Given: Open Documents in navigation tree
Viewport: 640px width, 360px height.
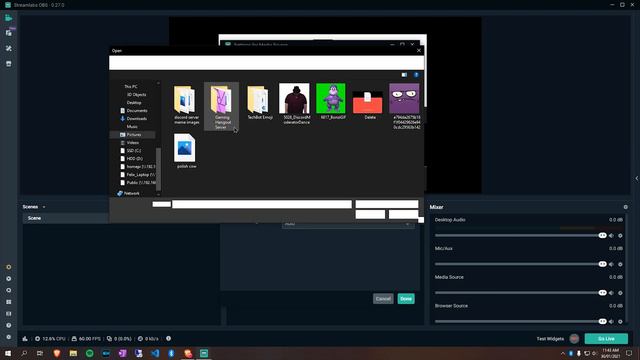Looking at the screenshot, I should (133, 111).
